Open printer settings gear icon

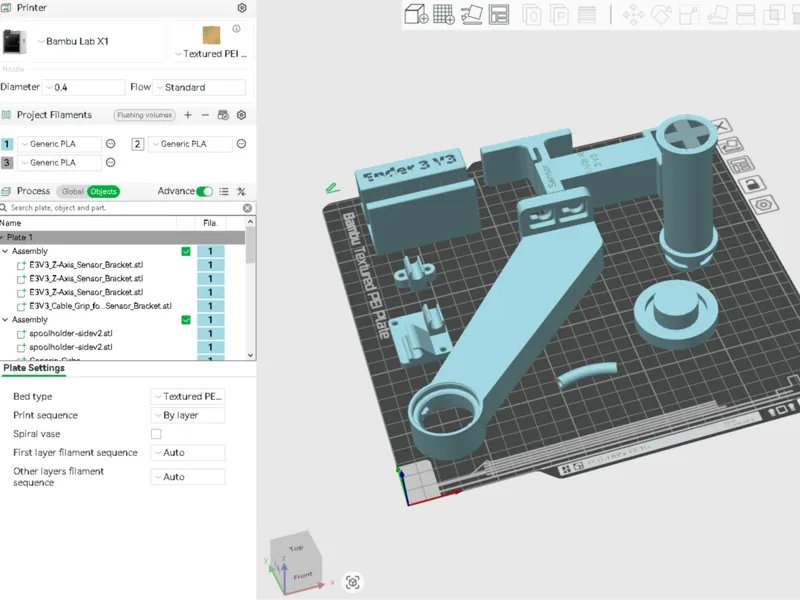(x=242, y=8)
